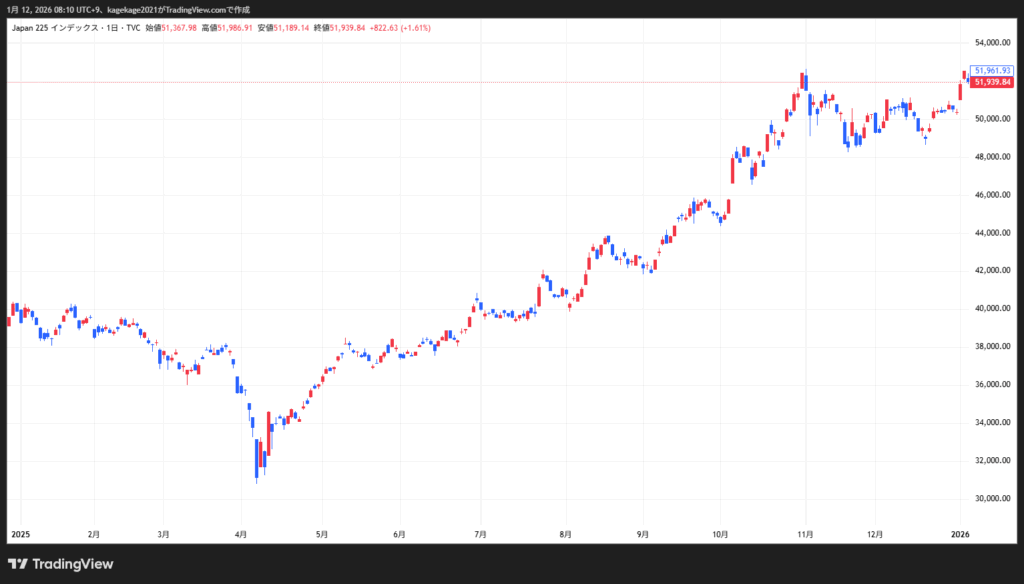The width and height of the screenshot is (1024, 584).
Task: Click the 2025 year label on time axis
Action: (x=20, y=535)
